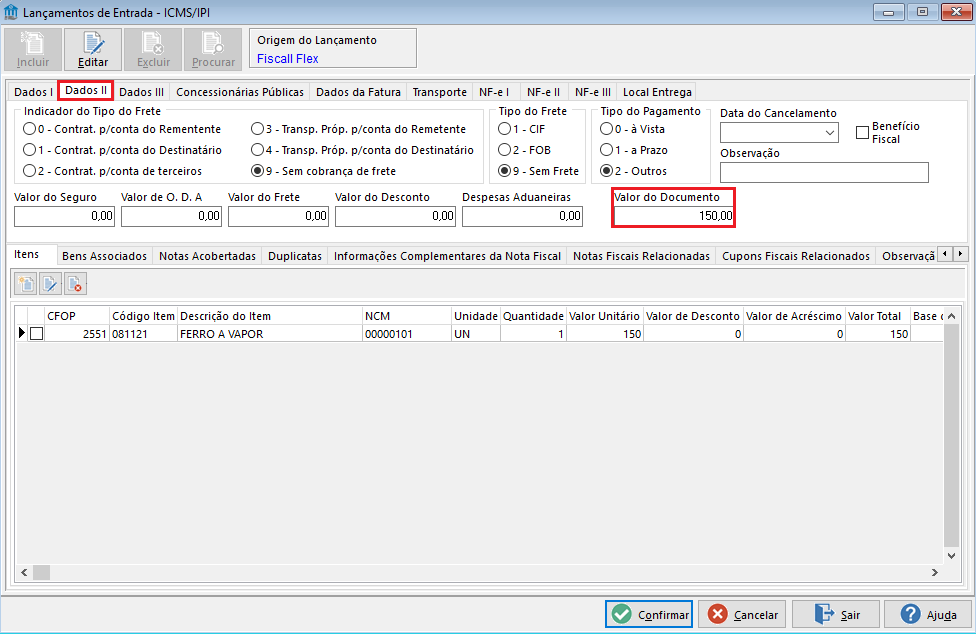The width and height of the screenshot is (976, 634).
Task: Click the Procurar toolbar icon
Action: (213, 49)
